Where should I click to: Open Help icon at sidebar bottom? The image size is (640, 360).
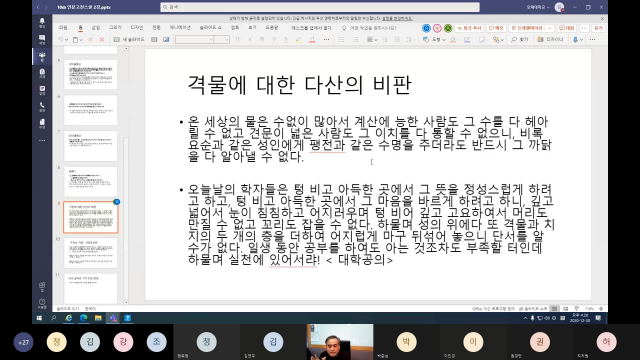tap(42, 303)
